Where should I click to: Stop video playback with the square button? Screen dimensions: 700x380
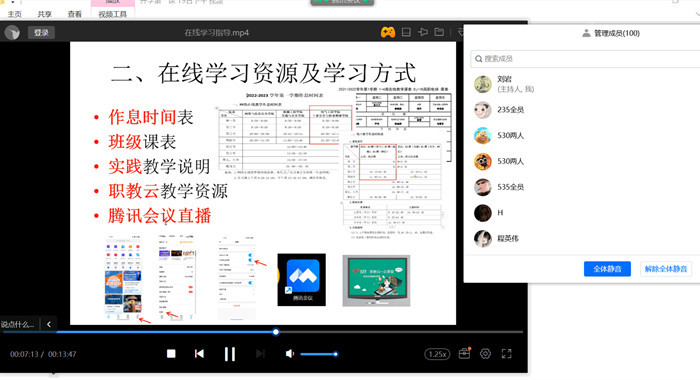pos(171,354)
